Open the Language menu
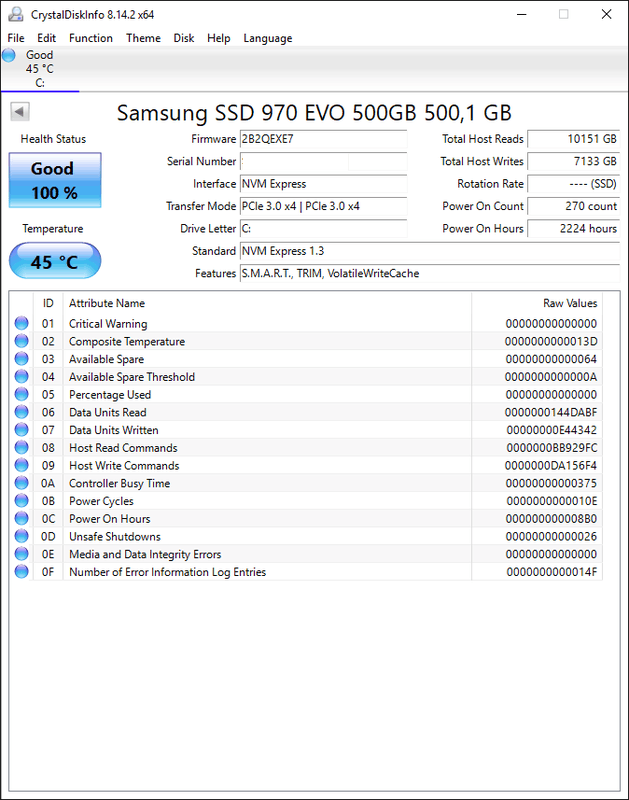The height and width of the screenshot is (800, 629). pos(268,38)
